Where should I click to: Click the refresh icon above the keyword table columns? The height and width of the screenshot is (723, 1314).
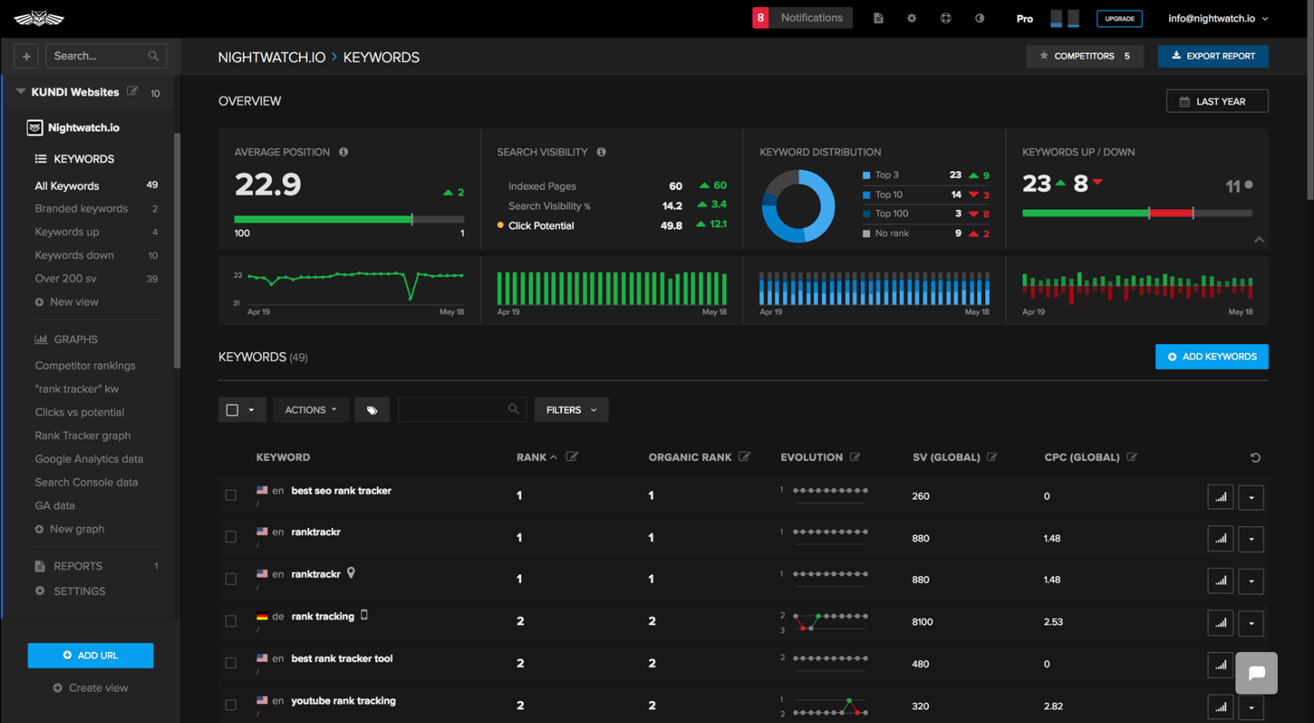coord(1256,457)
